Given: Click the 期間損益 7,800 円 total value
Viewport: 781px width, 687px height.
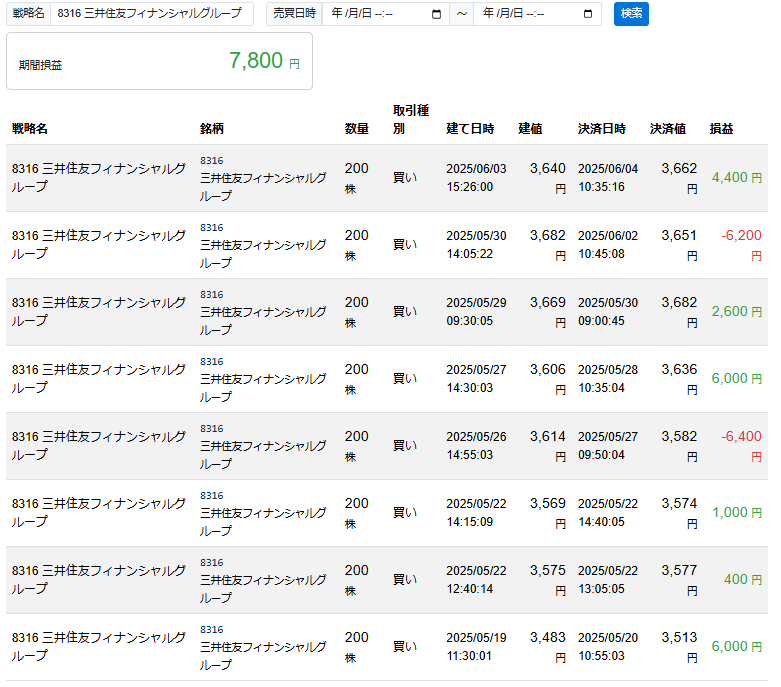Looking at the screenshot, I should pos(264,61).
